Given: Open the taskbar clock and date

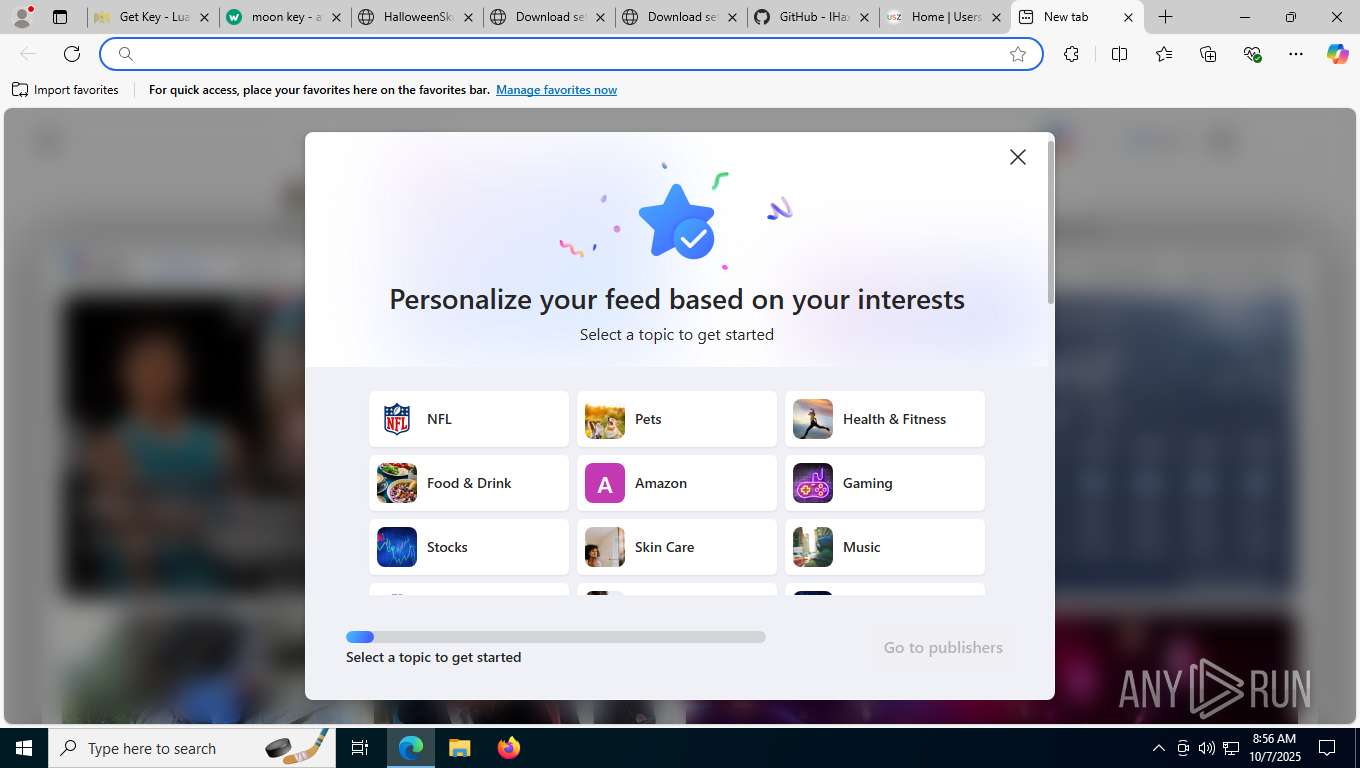Looking at the screenshot, I should (1274, 748).
